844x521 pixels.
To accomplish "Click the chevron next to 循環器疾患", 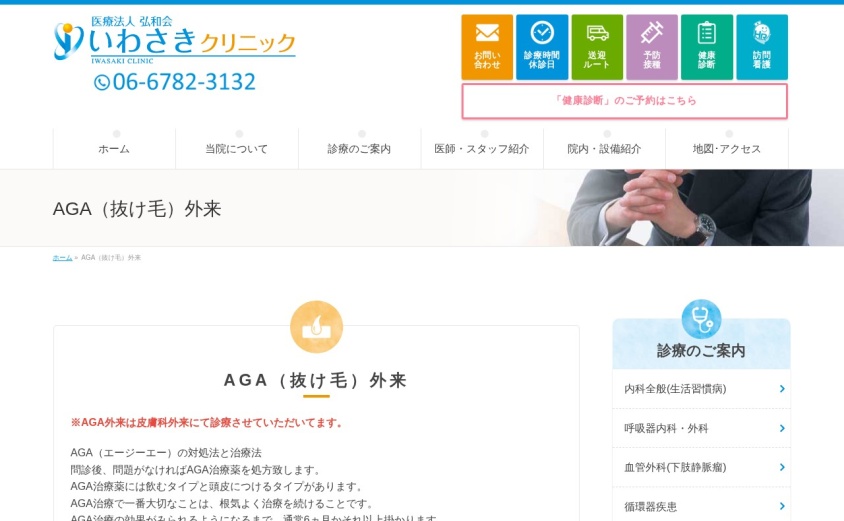I will click(x=782, y=506).
